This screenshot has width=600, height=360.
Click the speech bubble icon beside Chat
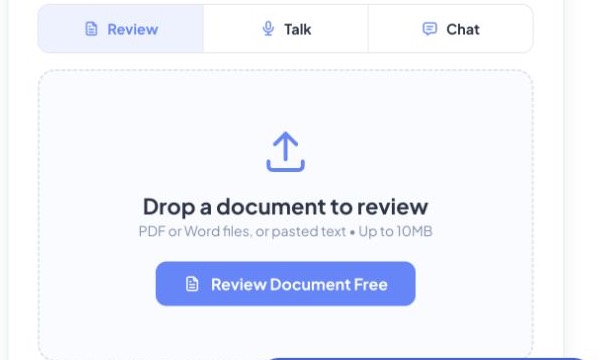(429, 29)
